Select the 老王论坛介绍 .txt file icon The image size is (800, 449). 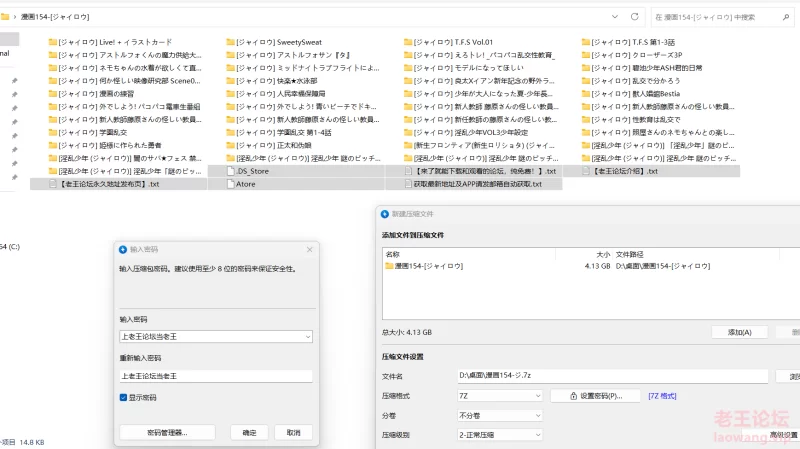coord(586,171)
